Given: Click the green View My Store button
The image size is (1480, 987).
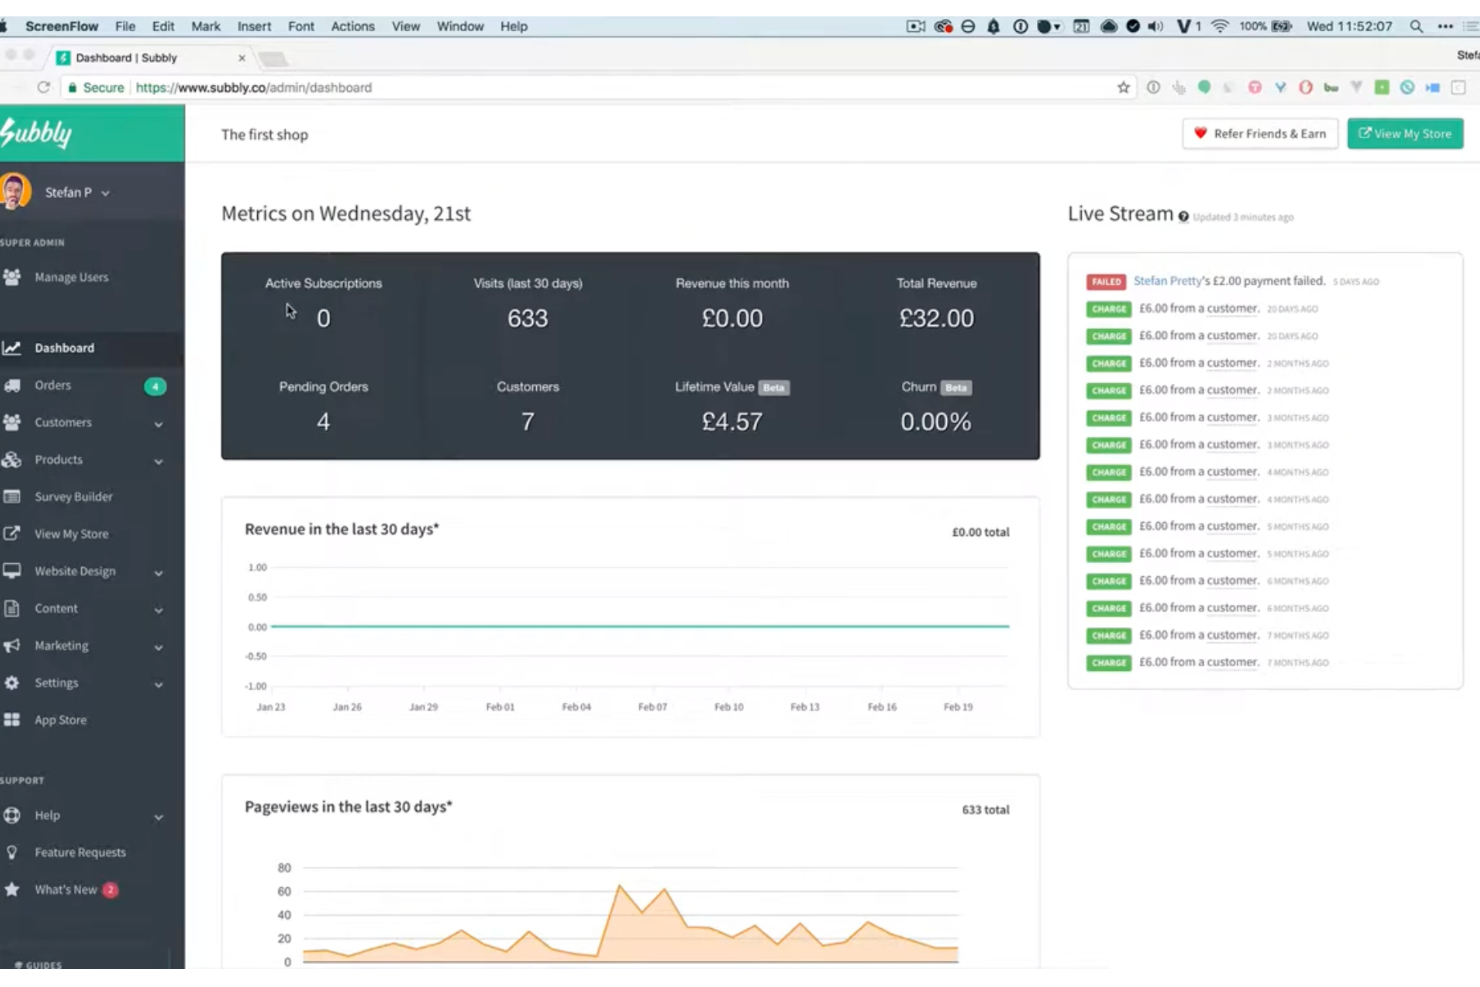Looking at the screenshot, I should coord(1405,134).
